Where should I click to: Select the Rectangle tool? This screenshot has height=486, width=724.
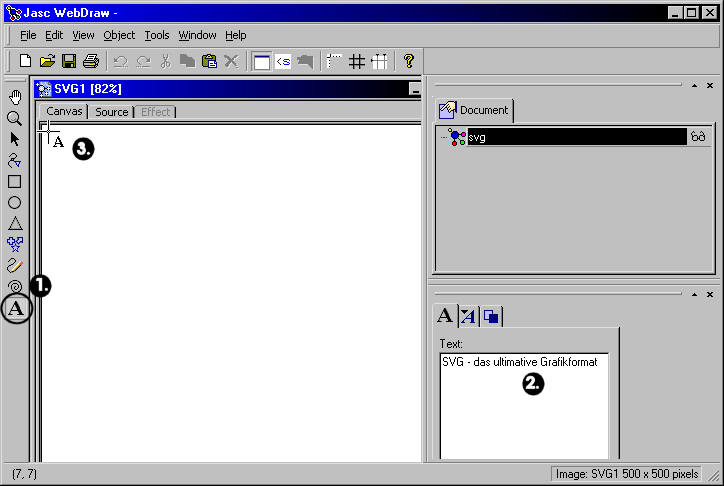click(15, 181)
